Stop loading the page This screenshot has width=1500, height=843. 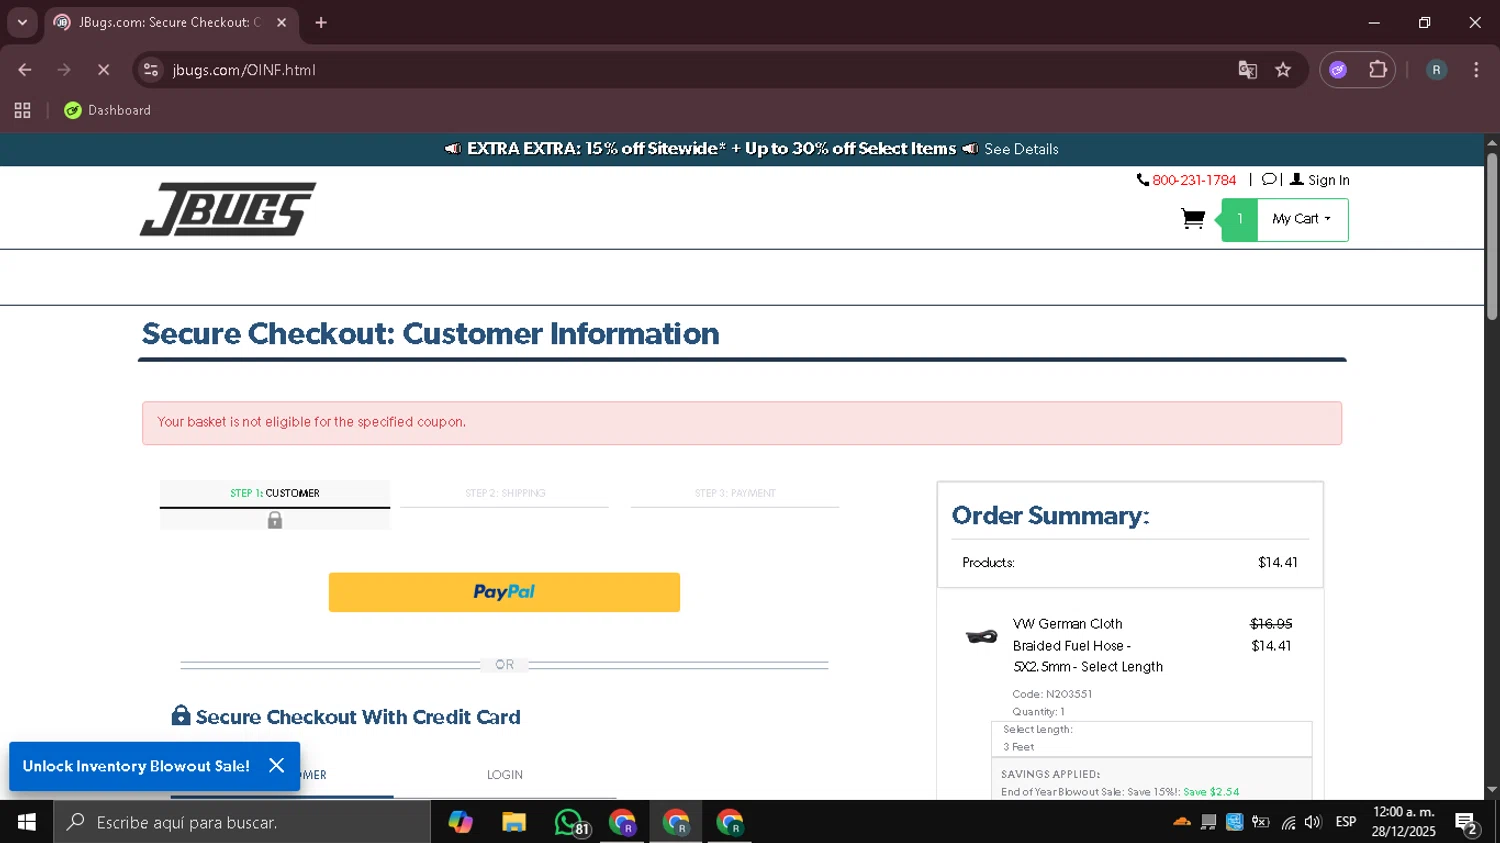point(104,70)
